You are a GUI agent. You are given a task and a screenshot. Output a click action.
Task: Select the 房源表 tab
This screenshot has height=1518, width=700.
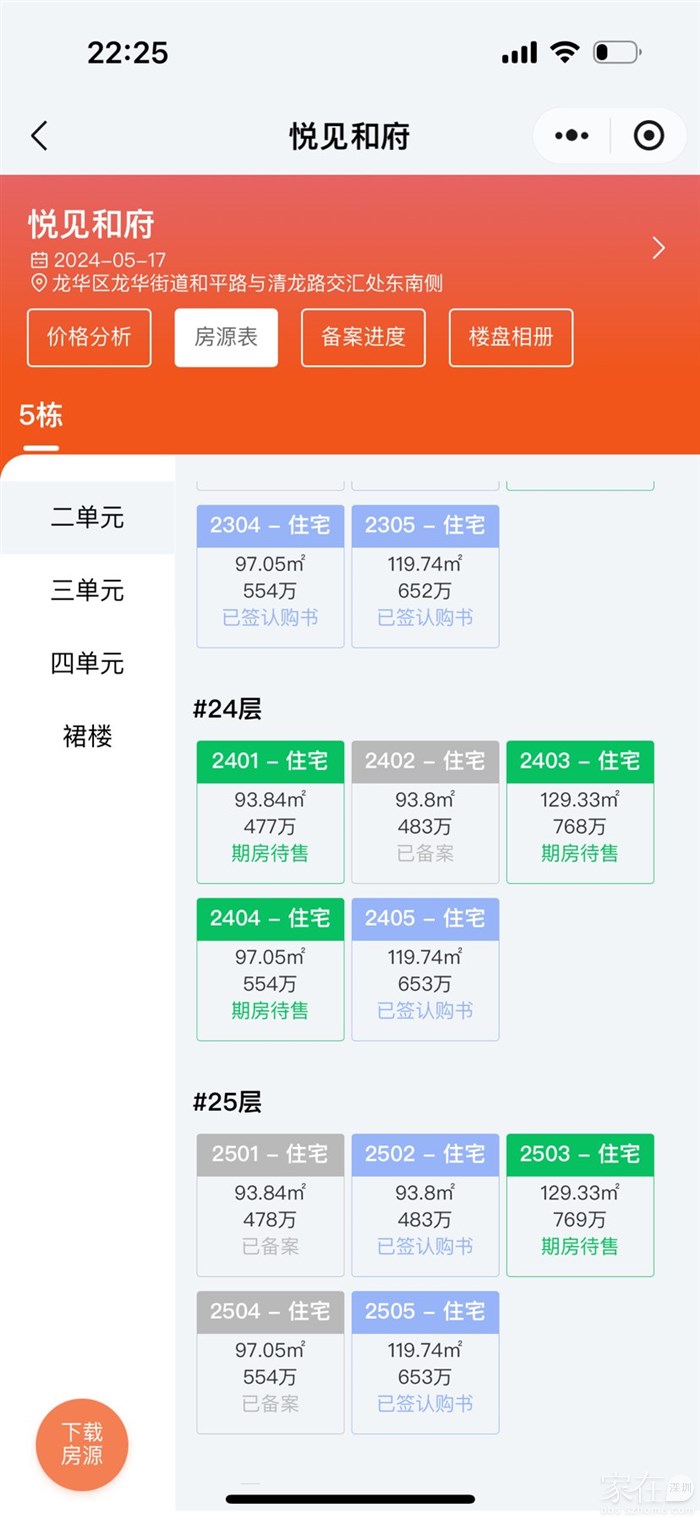226,337
